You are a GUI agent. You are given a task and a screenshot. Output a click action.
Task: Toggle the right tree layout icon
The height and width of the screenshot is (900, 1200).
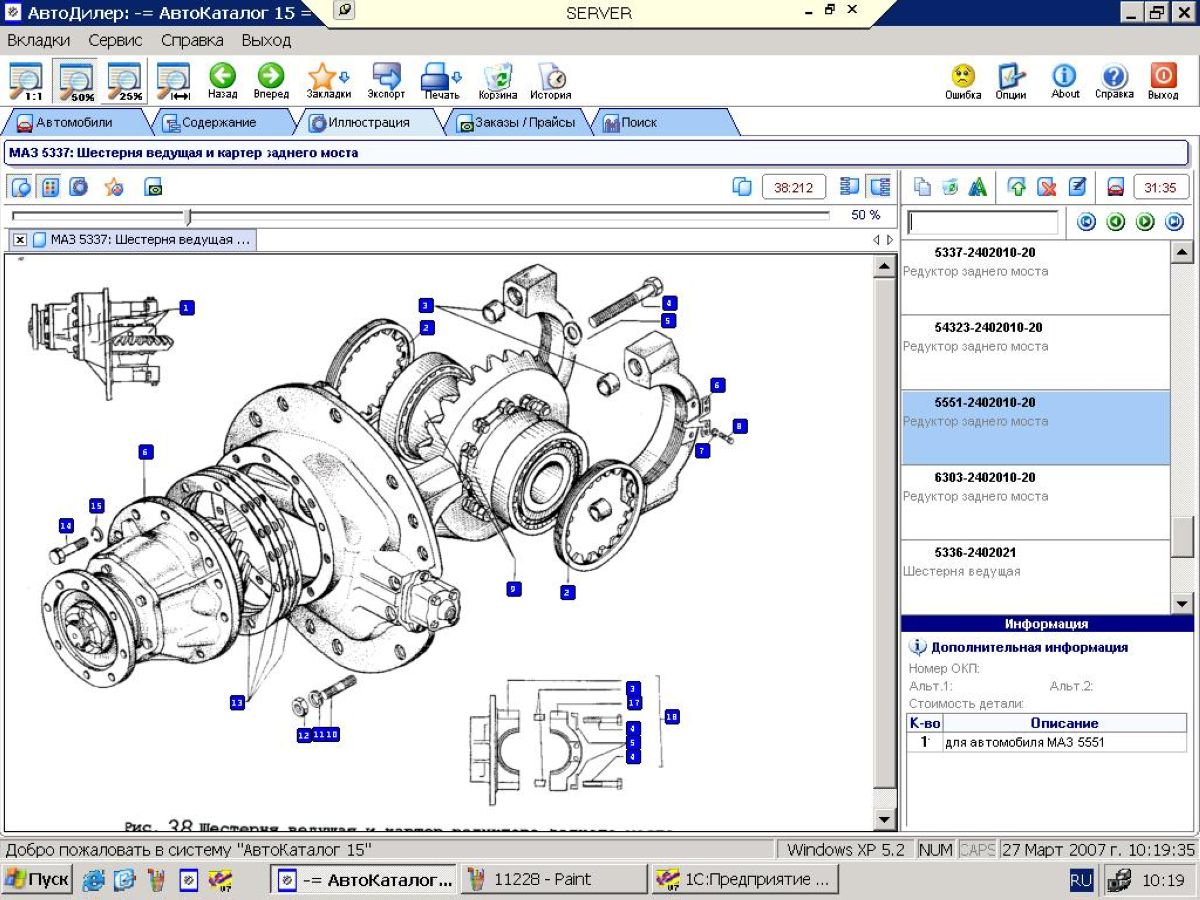(880, 187)
